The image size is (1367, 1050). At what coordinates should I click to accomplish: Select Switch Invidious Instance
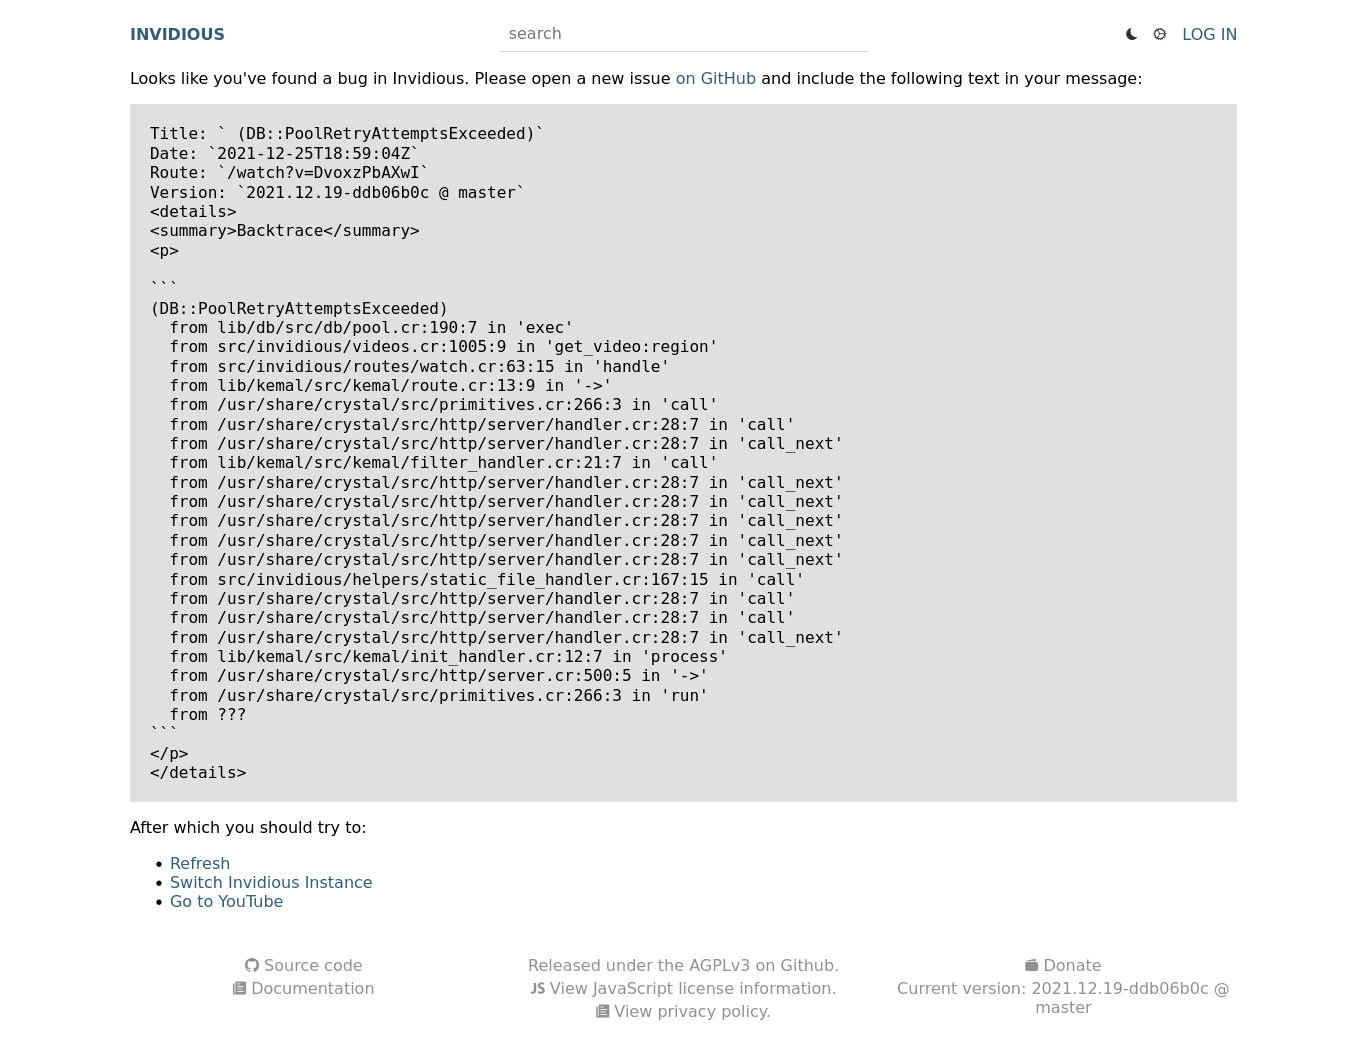(271, 882)
